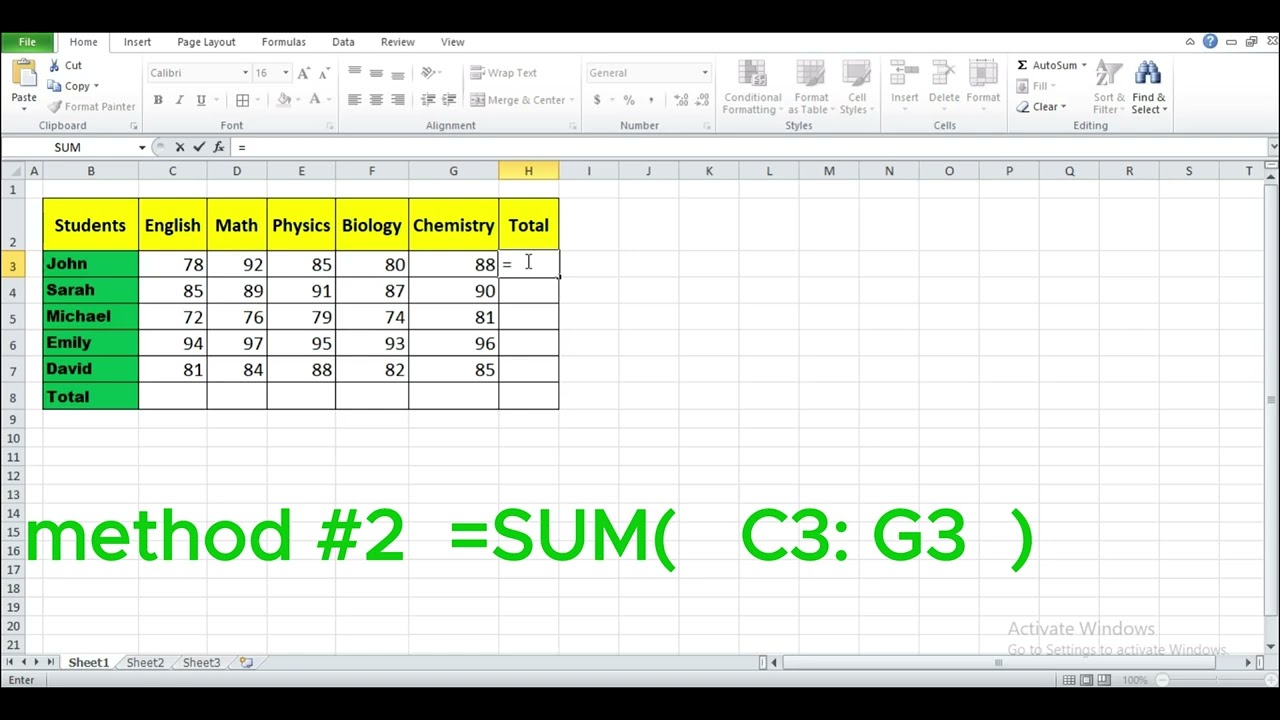Switch to the Page Layout tab

coord(206,42)
